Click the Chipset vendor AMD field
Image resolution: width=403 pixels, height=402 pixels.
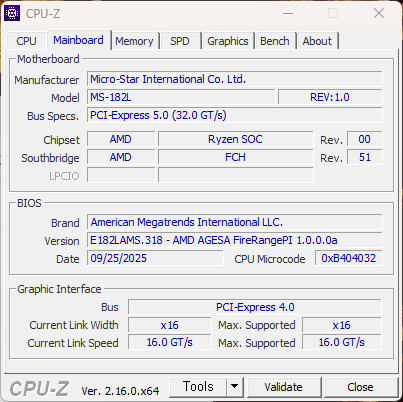coord(121,139)
